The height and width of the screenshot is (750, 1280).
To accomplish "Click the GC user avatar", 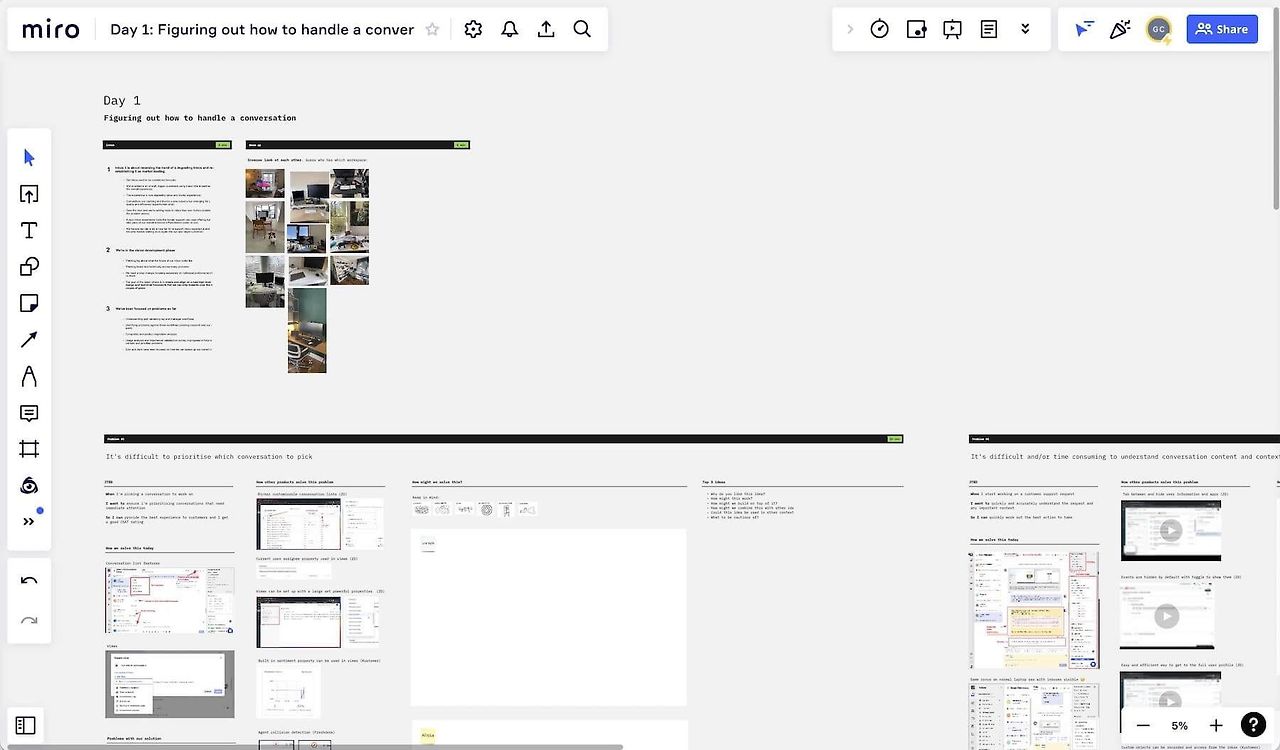I will pyautogui.click(x=1158, y=29).
